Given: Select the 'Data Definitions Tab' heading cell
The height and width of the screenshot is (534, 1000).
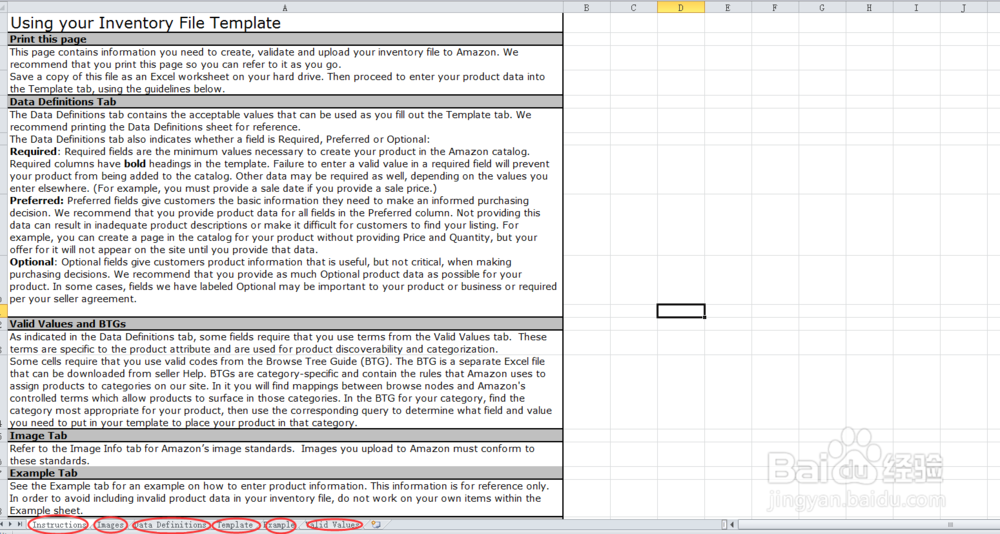Looking at the screenshot, I should [x=285, y=101].
